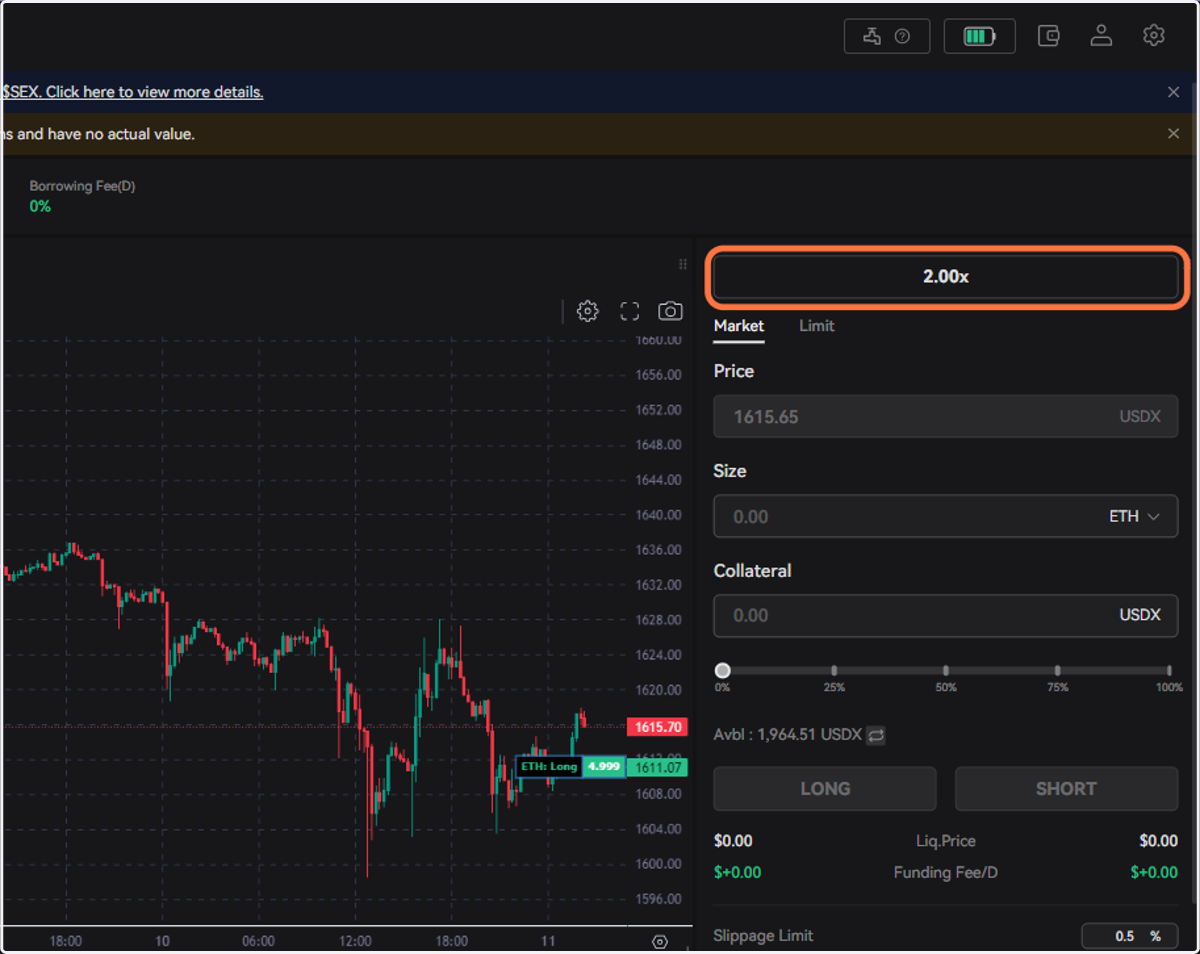This screenshot has width=1200, height=954.
Task: Click the Funding Fee/D label
Action: 946,873
